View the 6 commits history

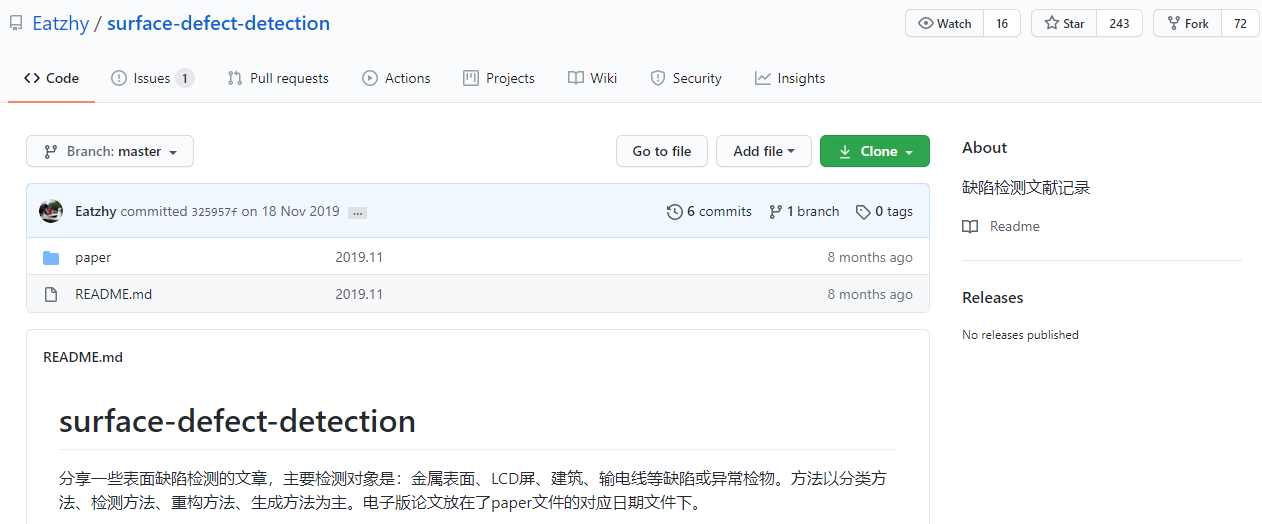[x=709, y=211]
